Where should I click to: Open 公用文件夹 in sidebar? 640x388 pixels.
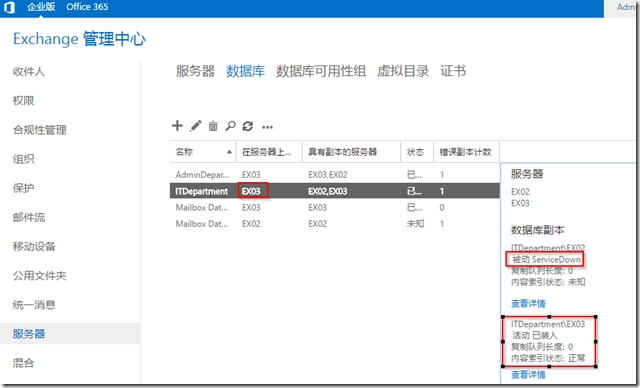click(40, 276)
